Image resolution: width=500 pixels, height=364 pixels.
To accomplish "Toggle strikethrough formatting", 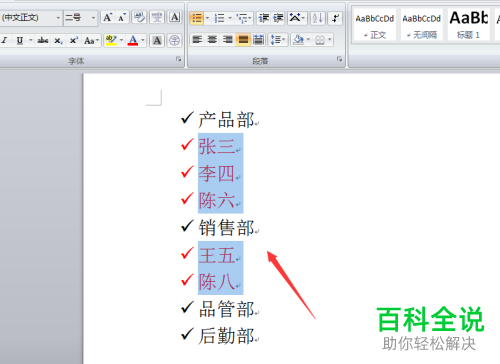I will (43, 41).
